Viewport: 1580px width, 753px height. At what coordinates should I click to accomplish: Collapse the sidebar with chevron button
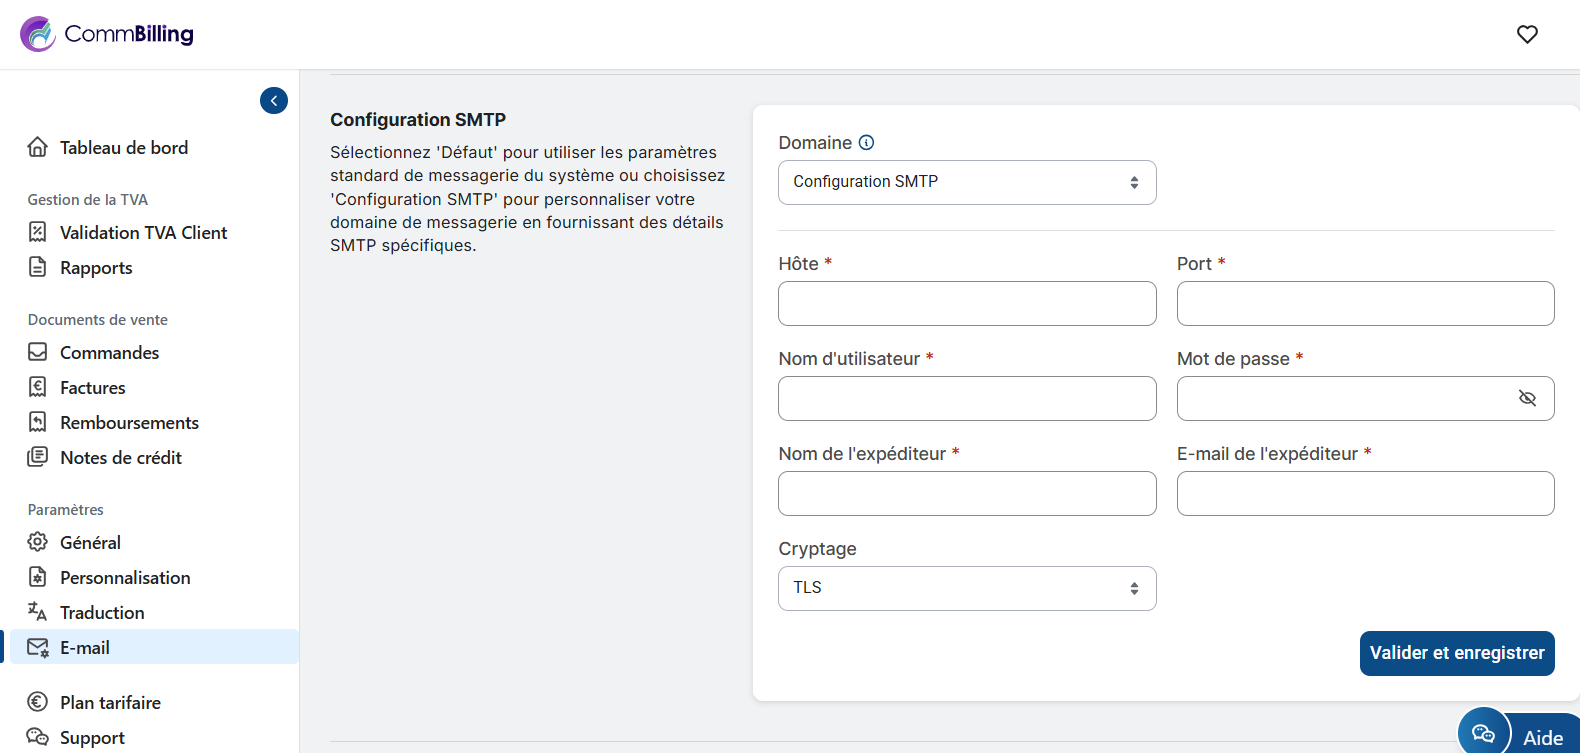click(274, 101)
